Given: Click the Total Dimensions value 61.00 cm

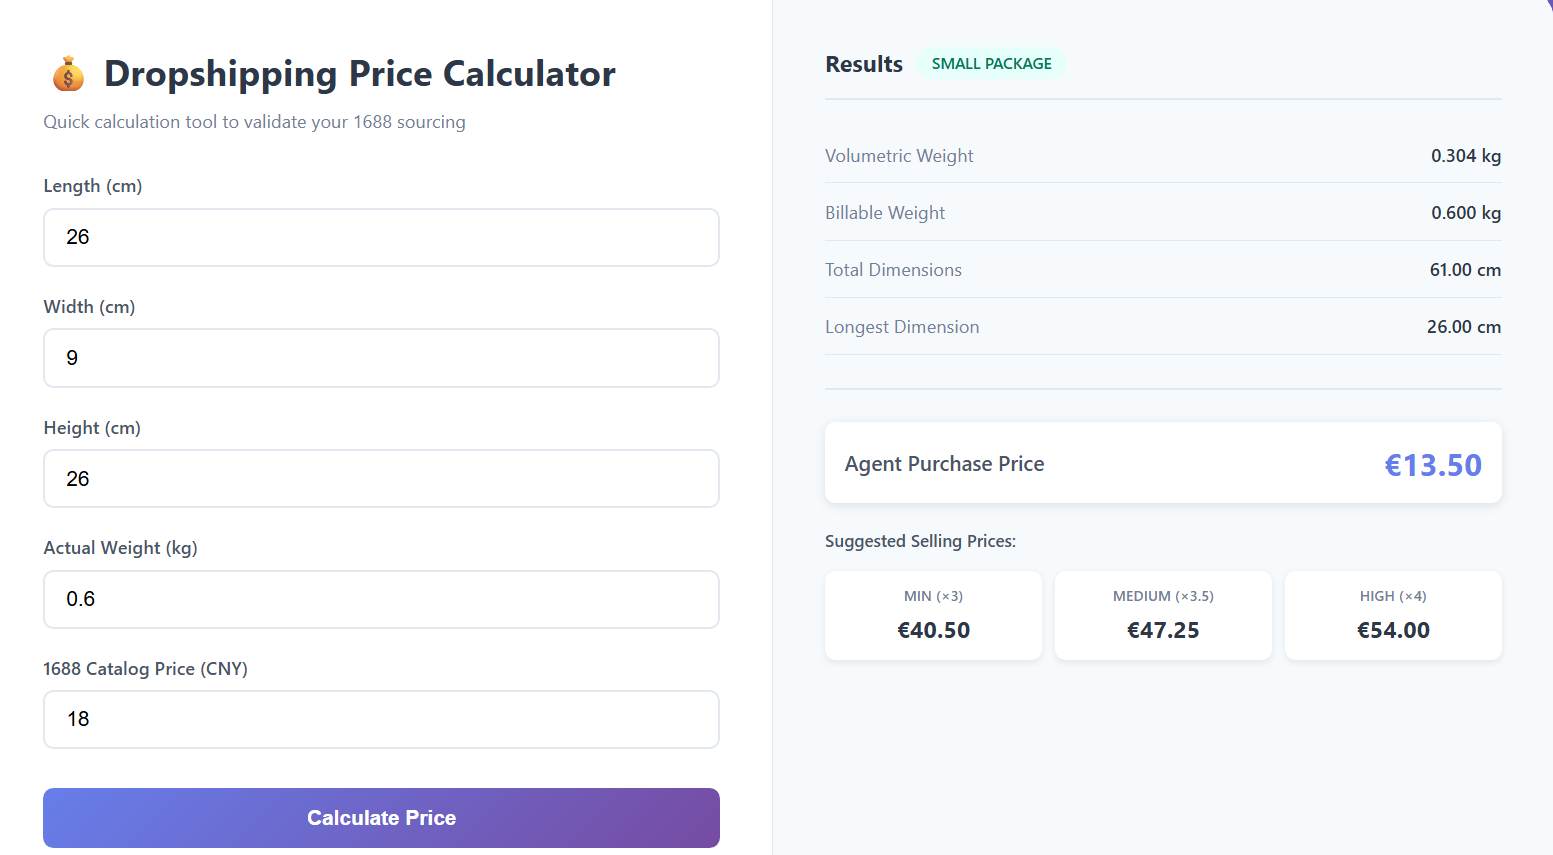Looking at the screenshot, I should pos(1464,270).
